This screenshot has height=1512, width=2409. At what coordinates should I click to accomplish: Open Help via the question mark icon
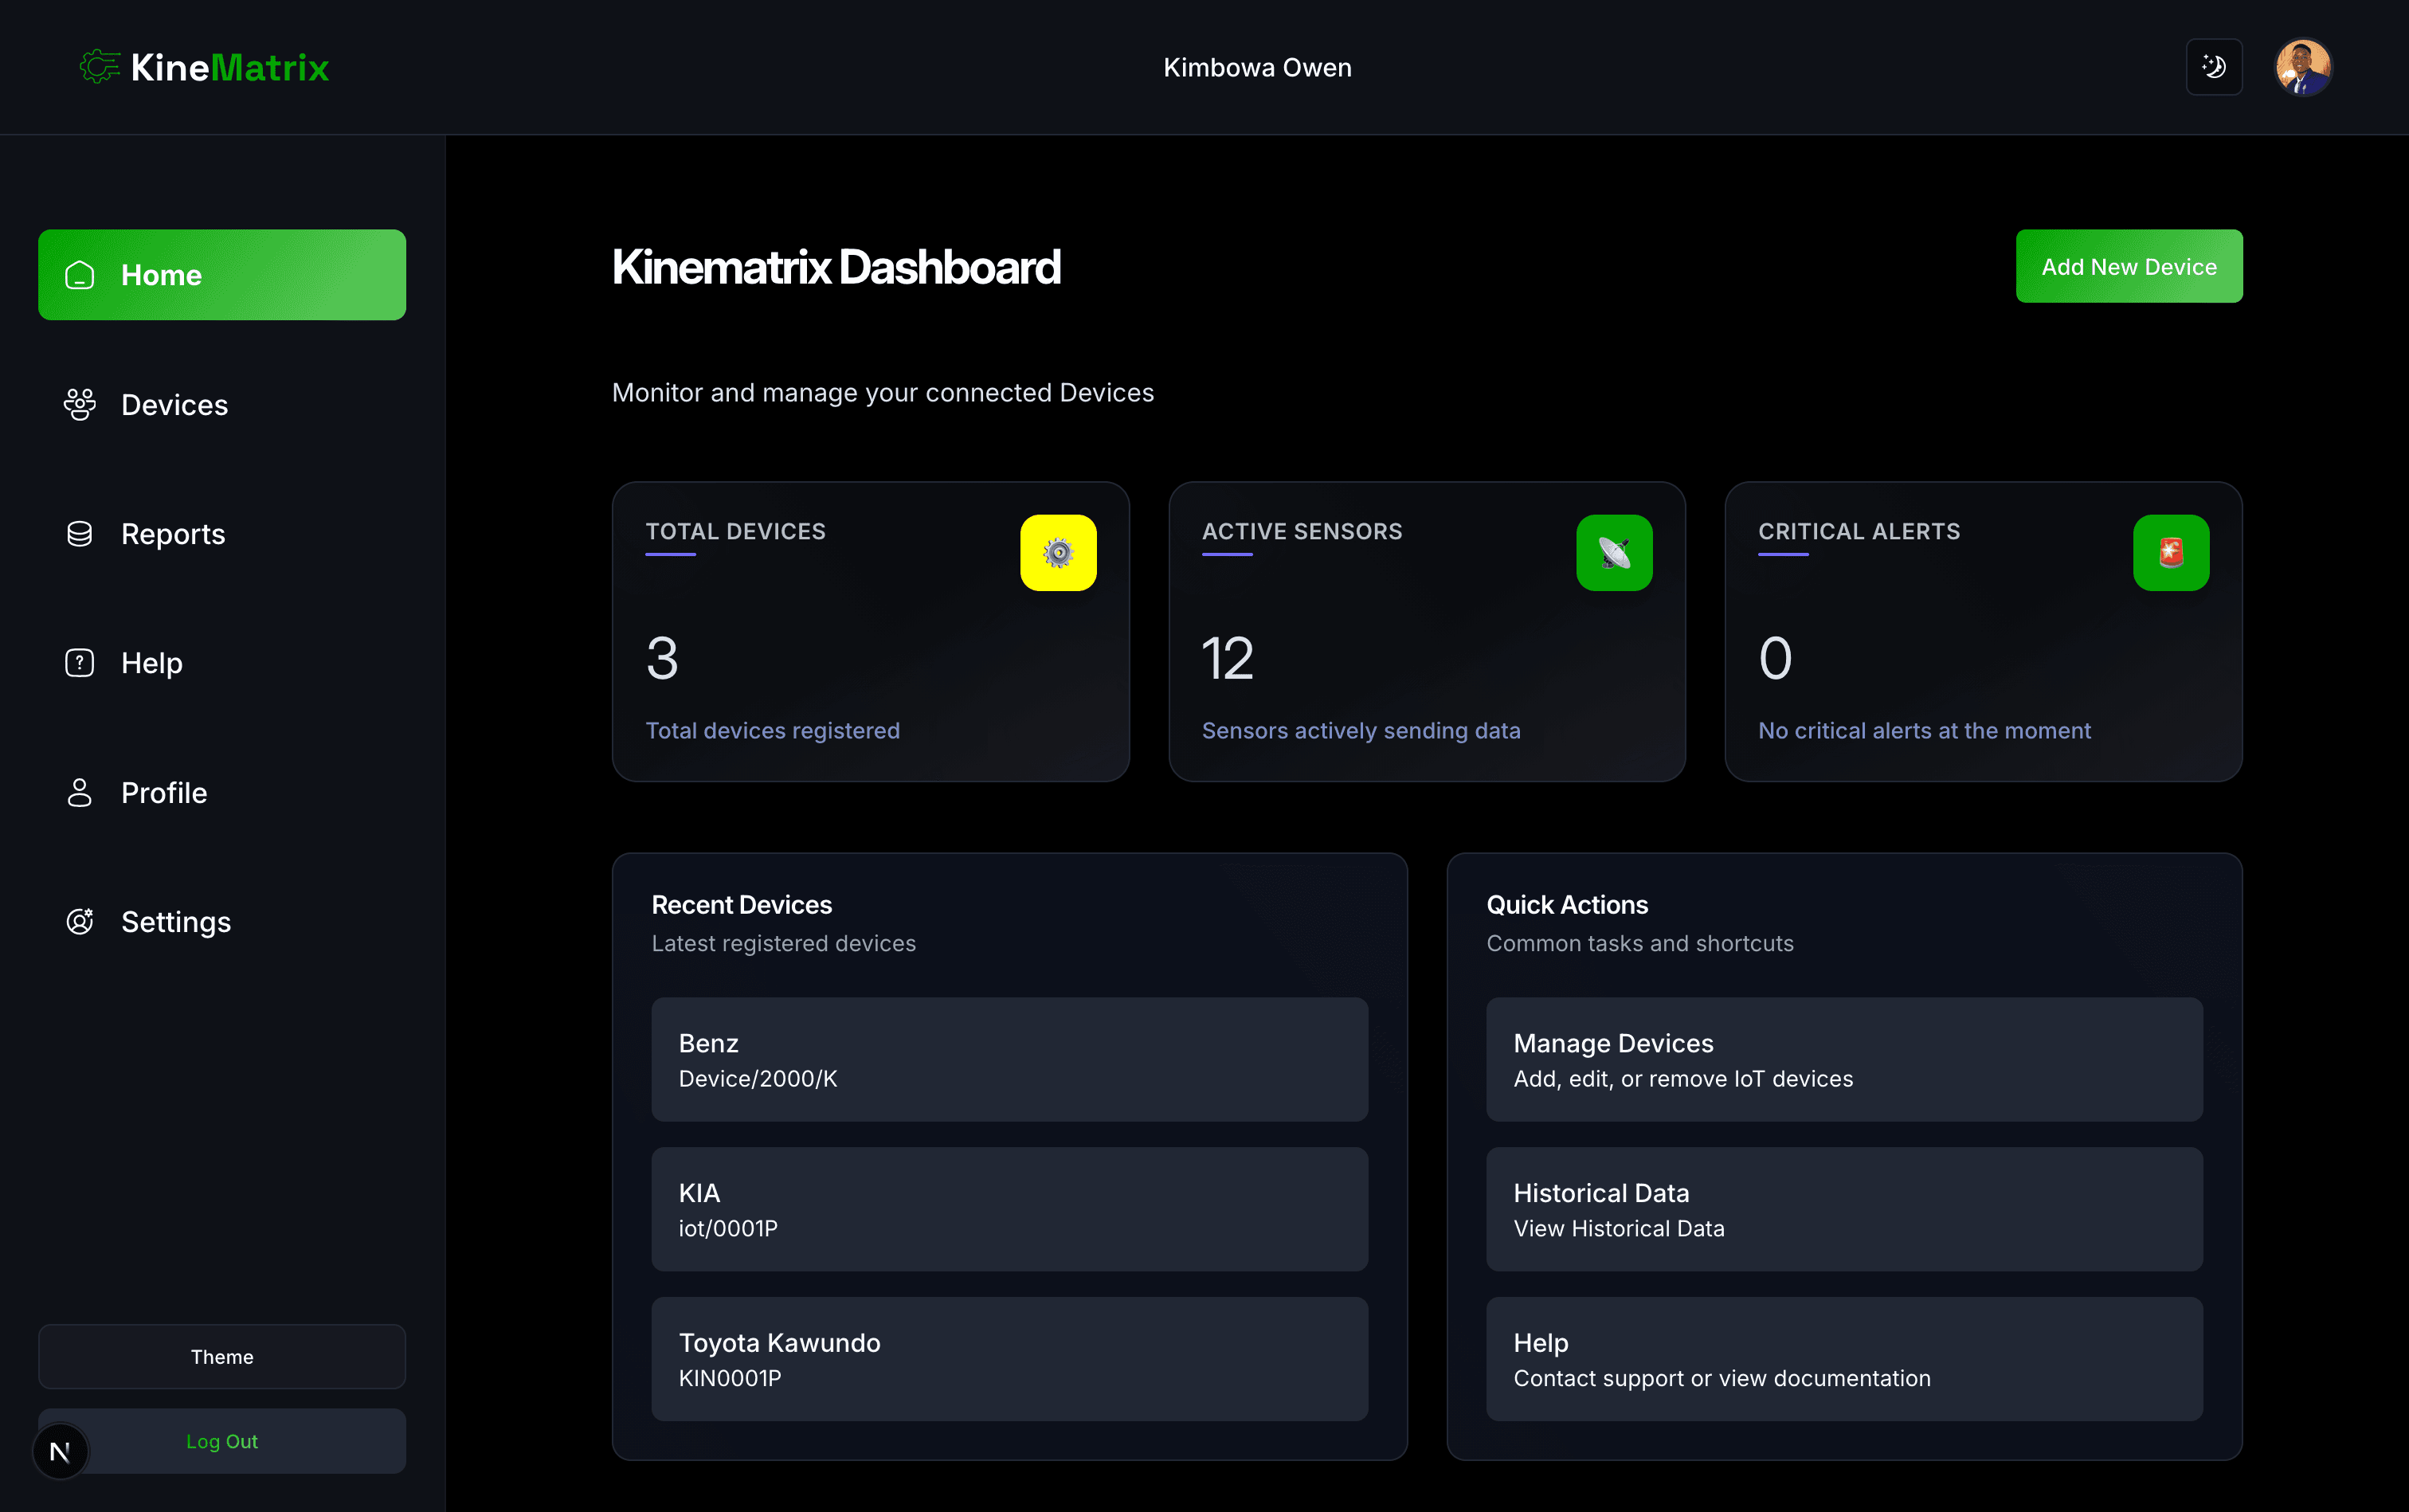coord(78,662)
